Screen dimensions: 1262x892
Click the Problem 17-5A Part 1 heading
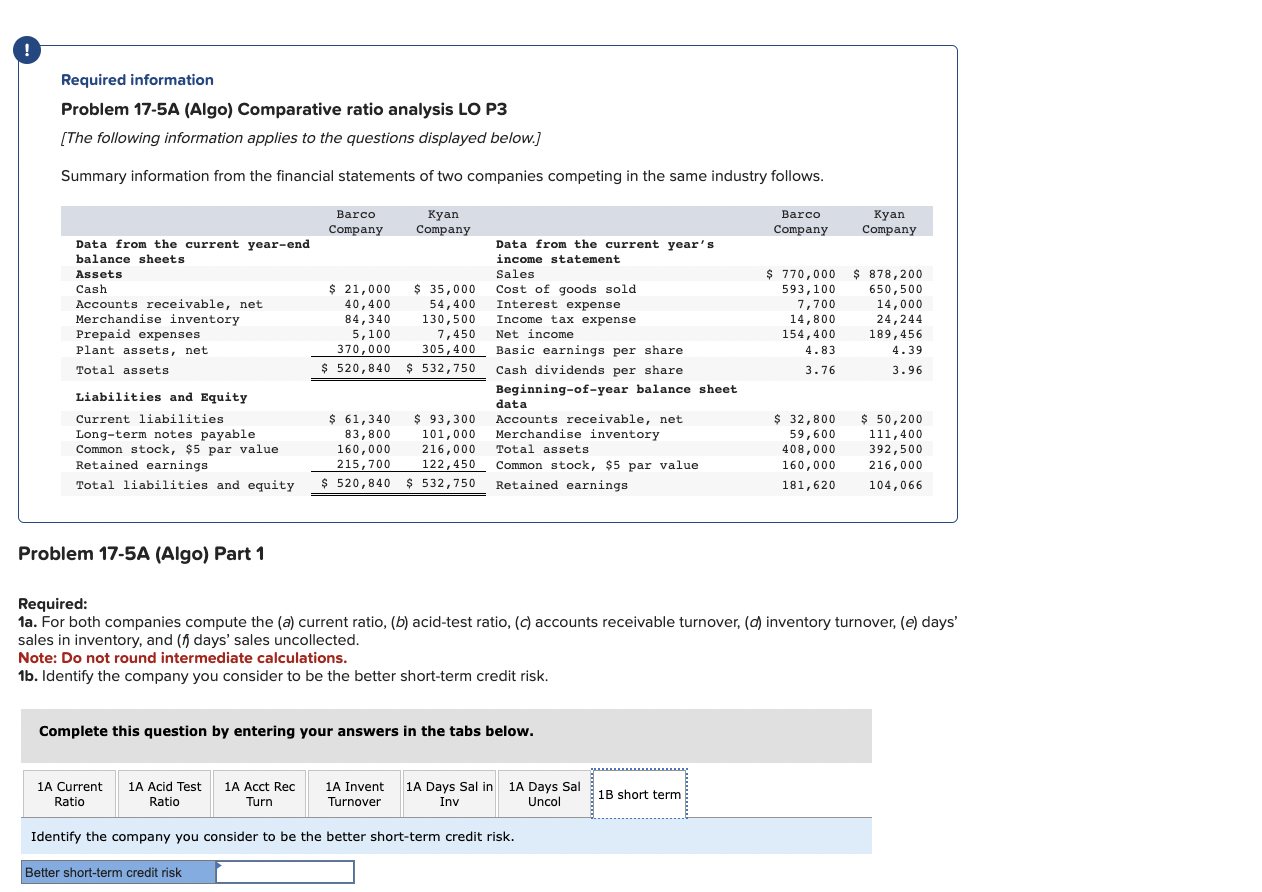click(x=141, y=553)
